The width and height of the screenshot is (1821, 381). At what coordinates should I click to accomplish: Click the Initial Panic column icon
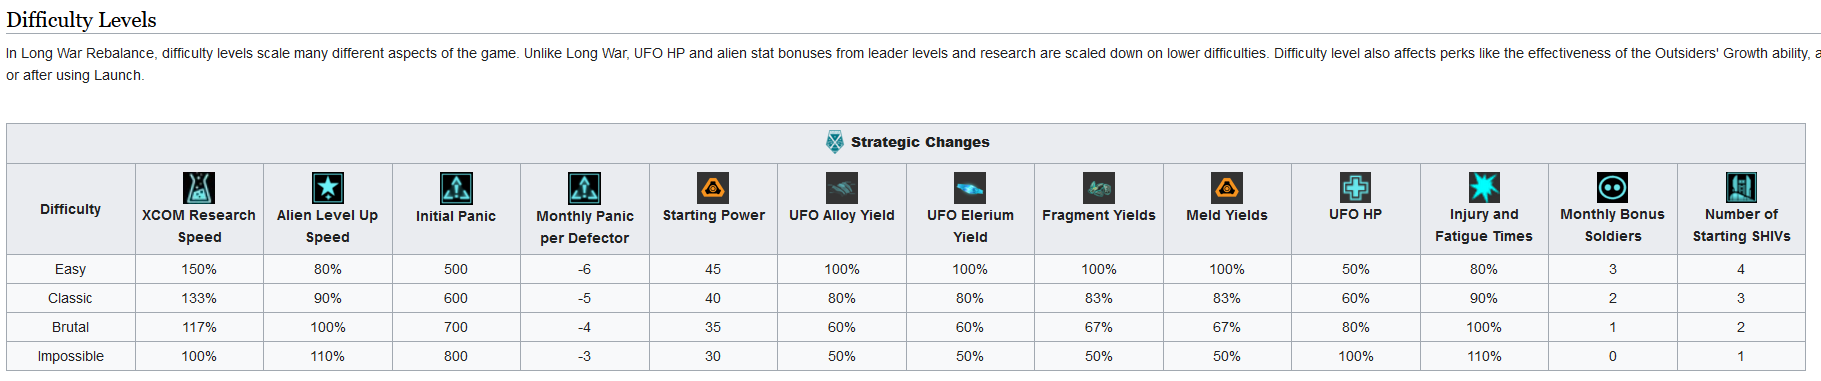pos(456,188)
